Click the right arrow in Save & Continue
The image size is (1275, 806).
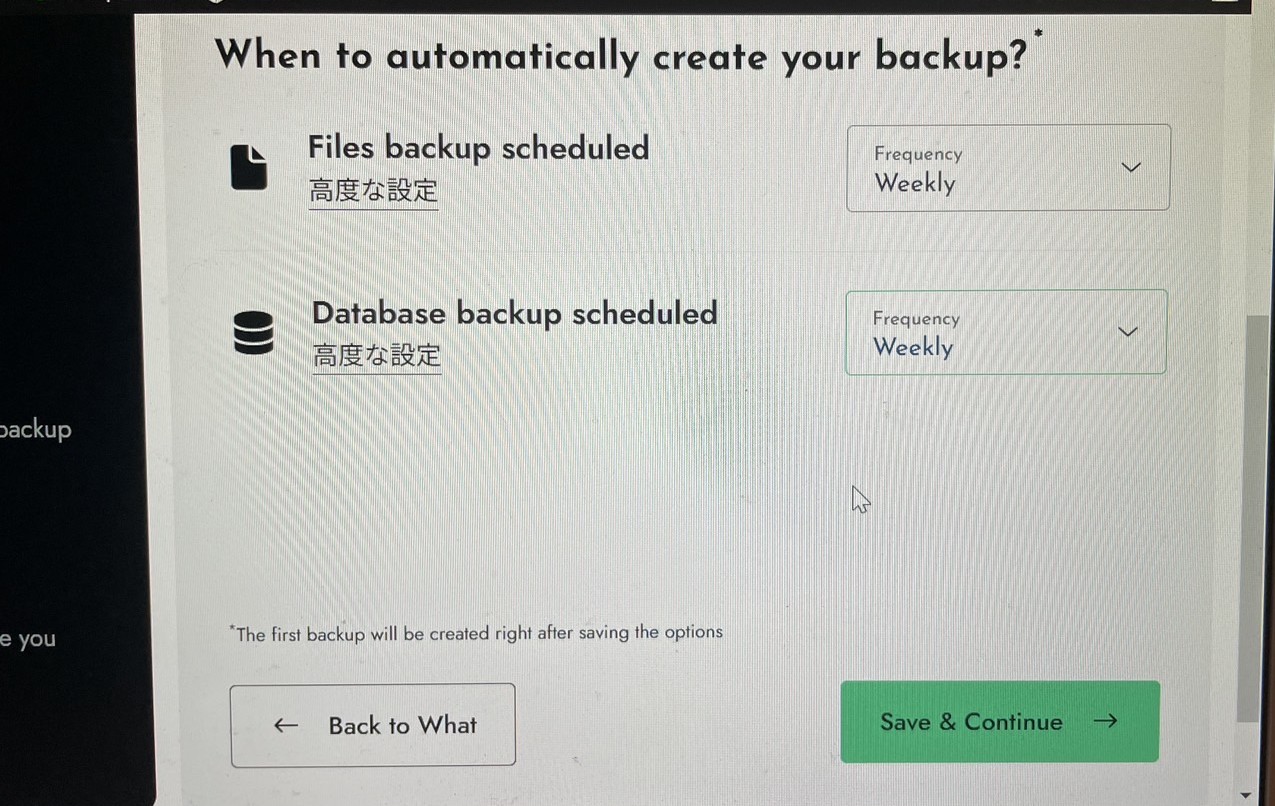(1105, 721)
